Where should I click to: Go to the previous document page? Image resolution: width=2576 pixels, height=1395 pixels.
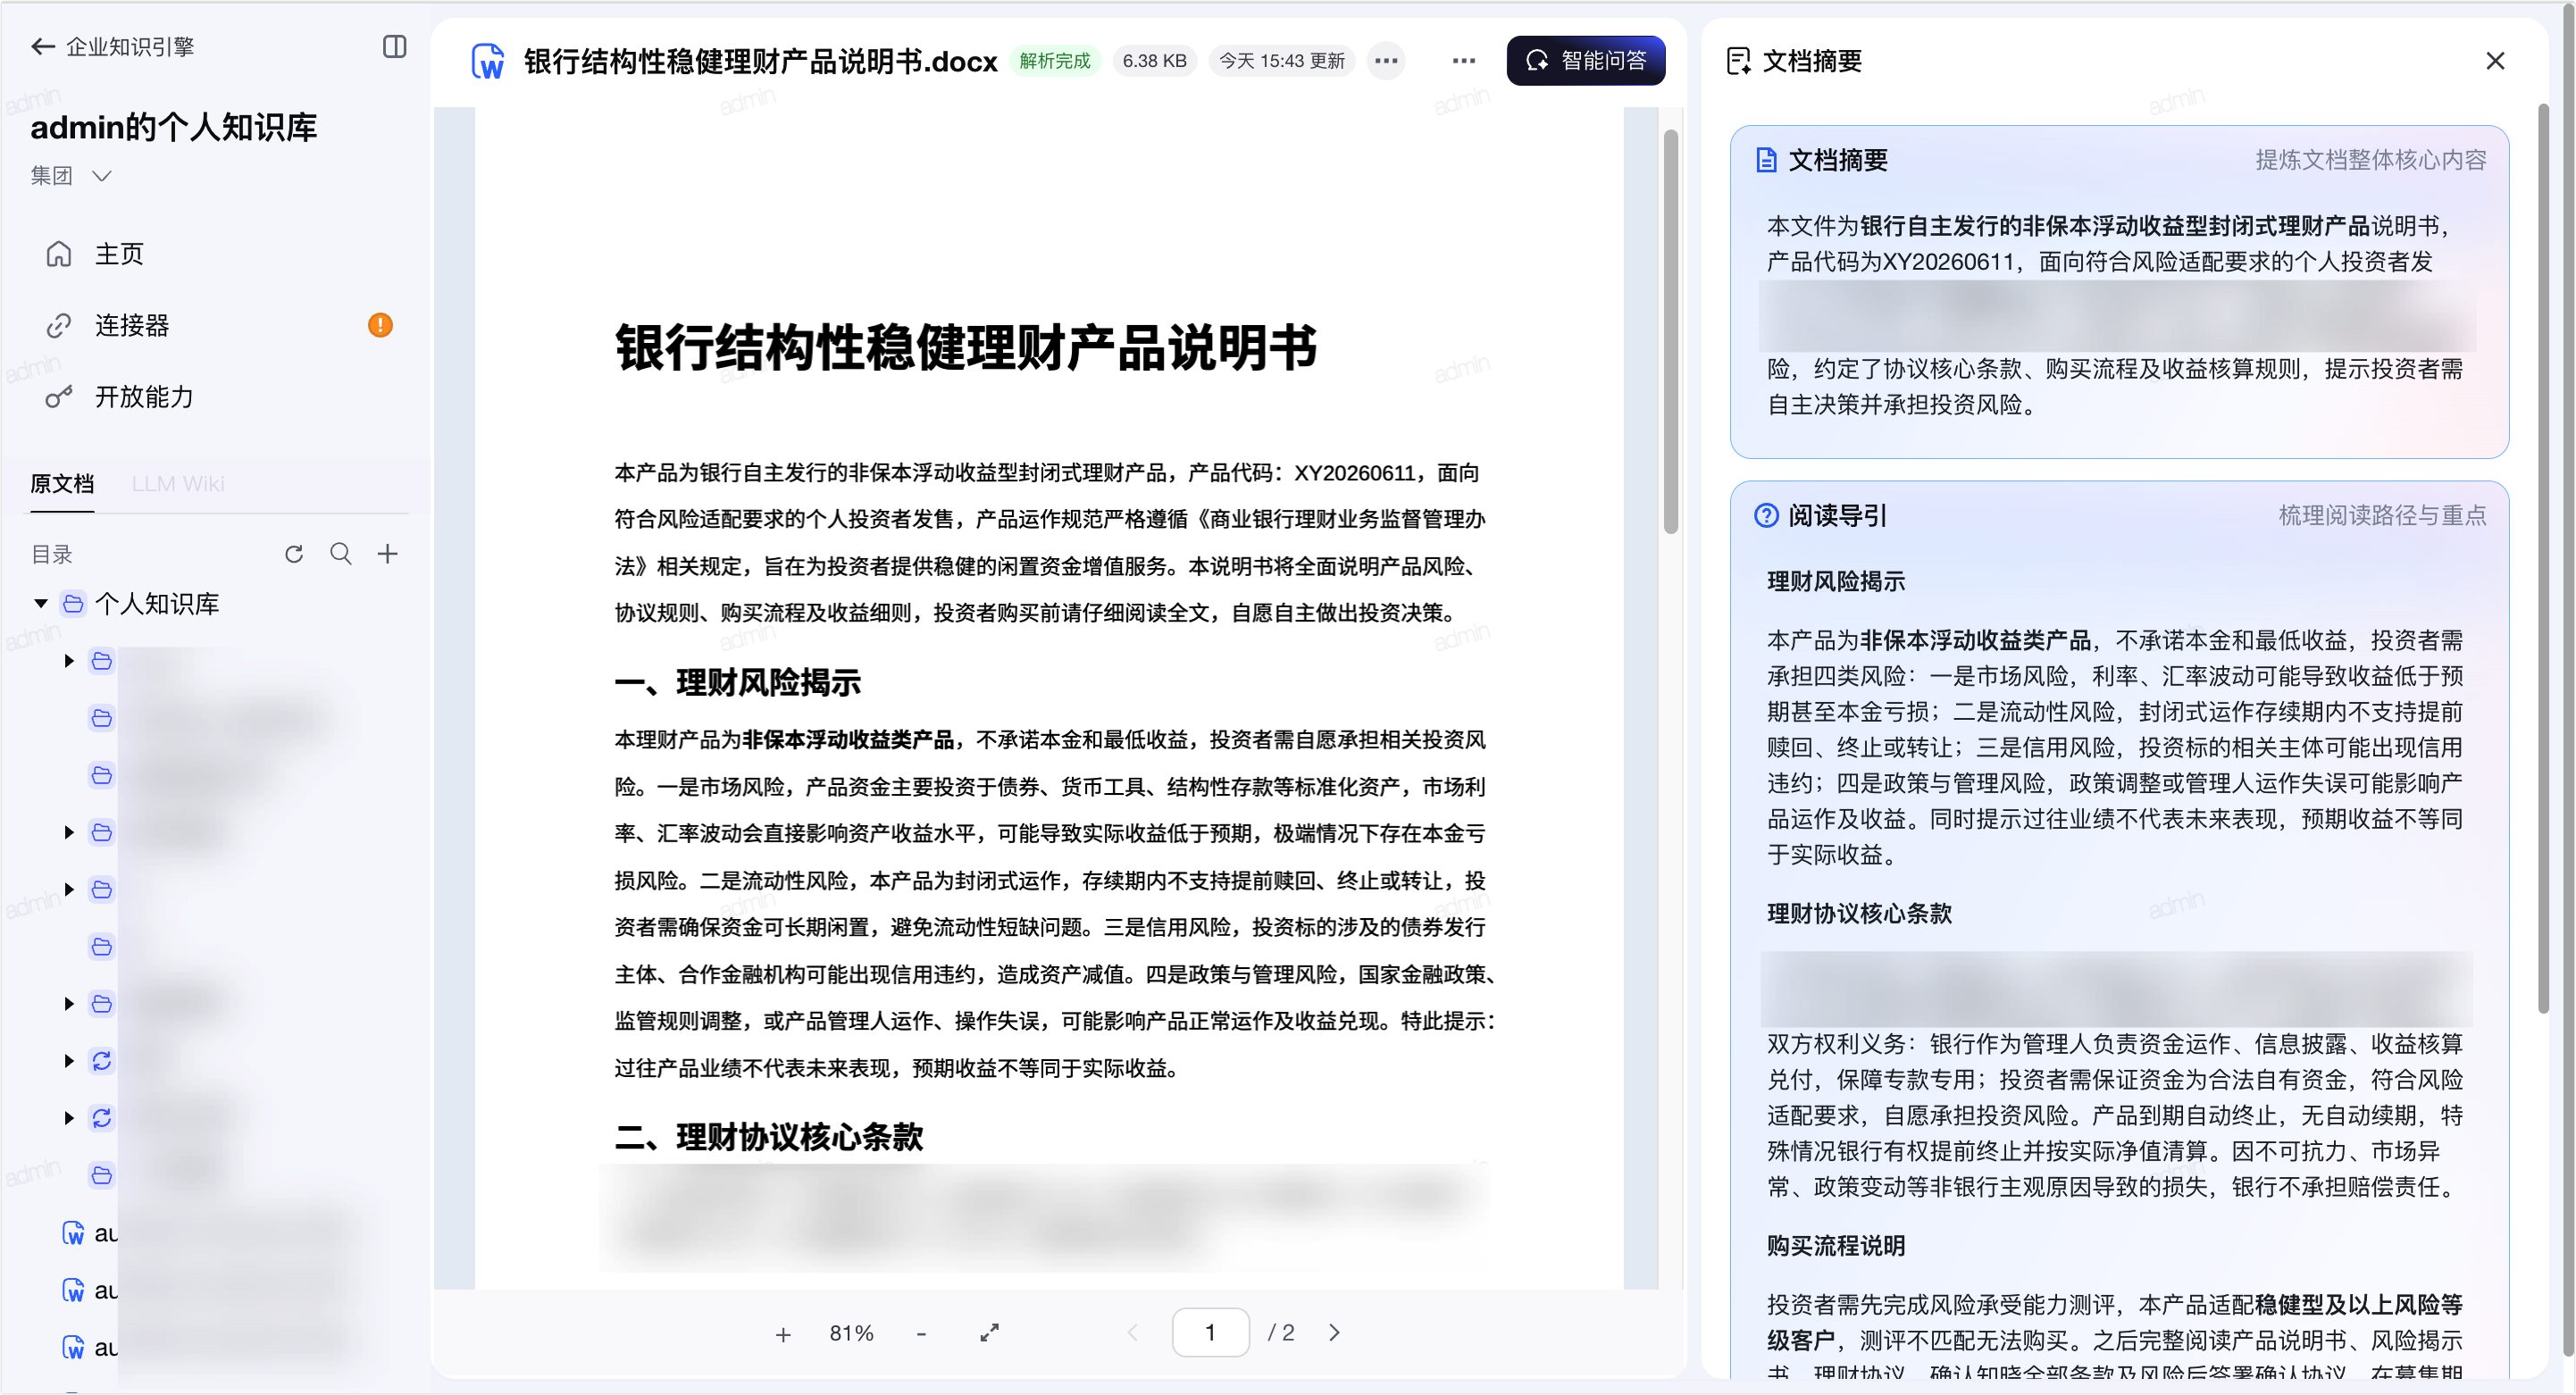point(1132,1333)
